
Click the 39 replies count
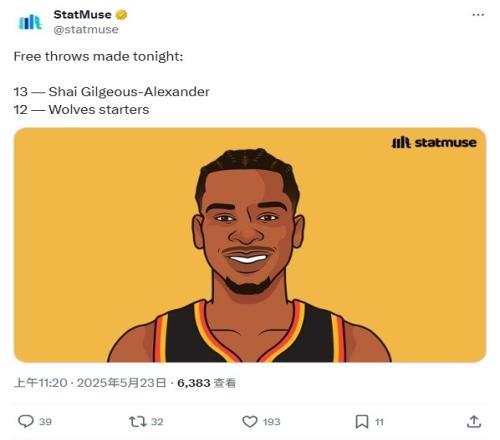(x=45, y=422)
